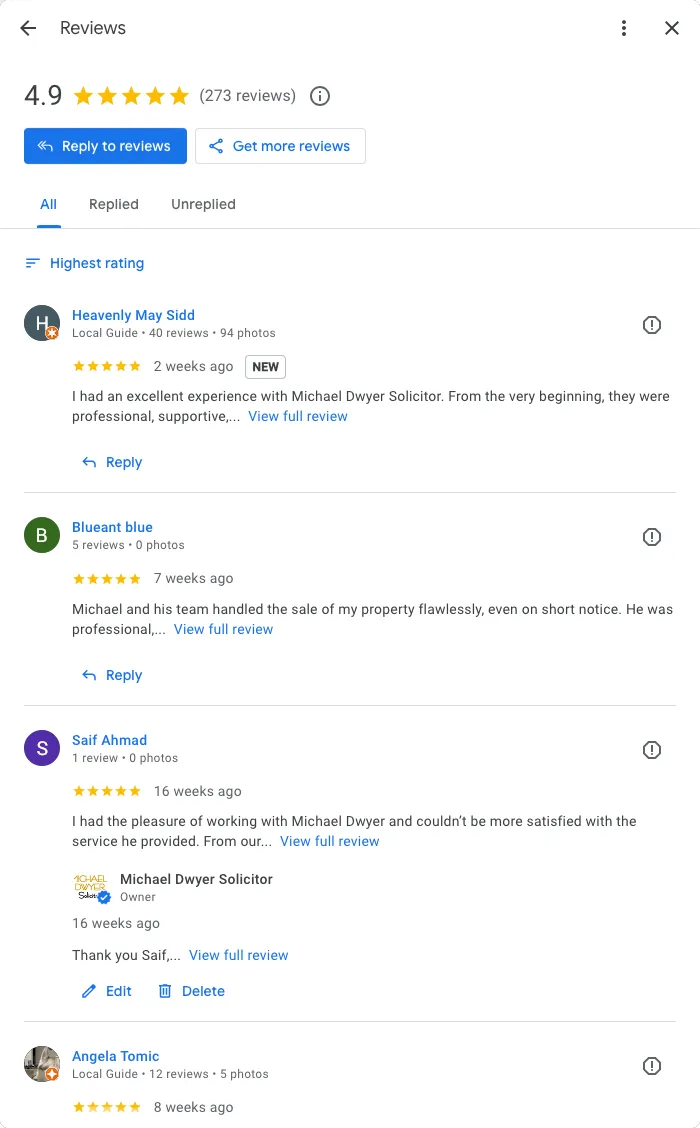
Task: Open Saif Ahmad's profile link
Action: (x=109, y=740)
